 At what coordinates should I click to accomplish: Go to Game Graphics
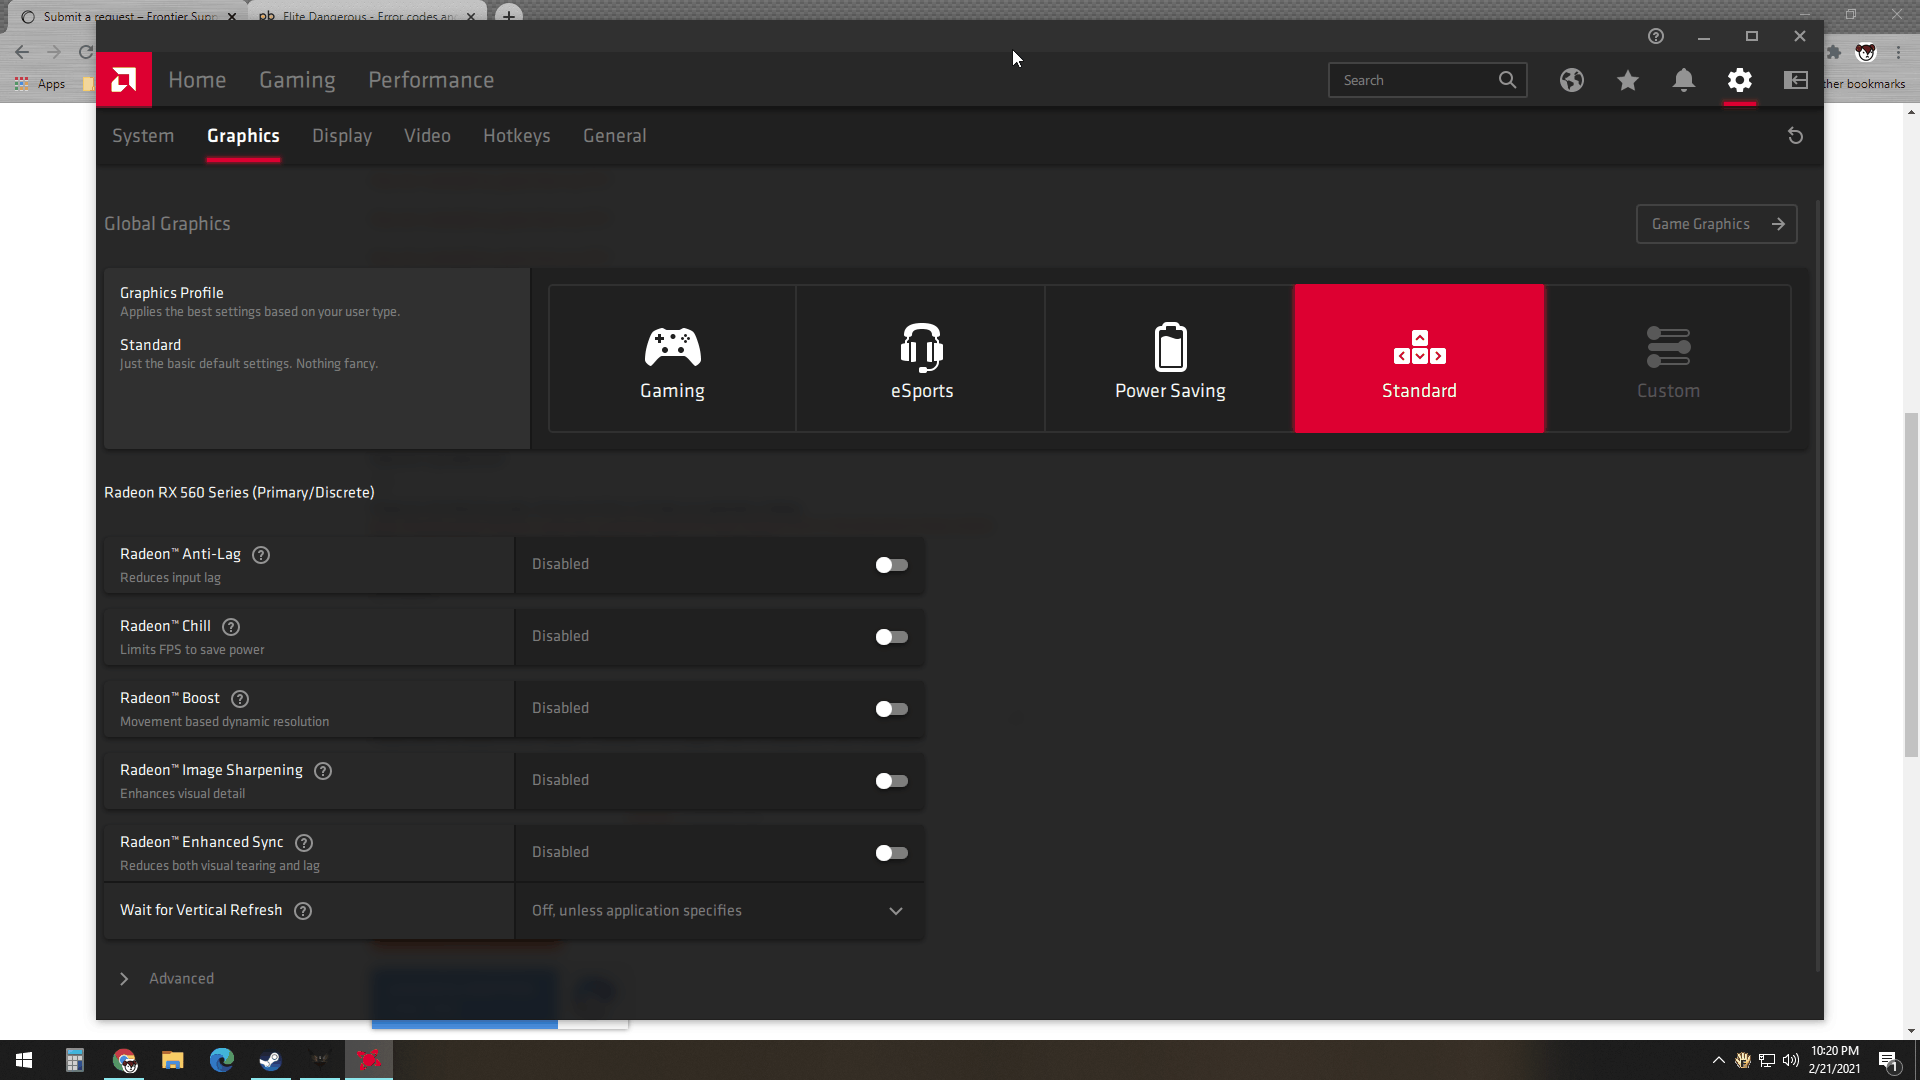coord(1716,224)
